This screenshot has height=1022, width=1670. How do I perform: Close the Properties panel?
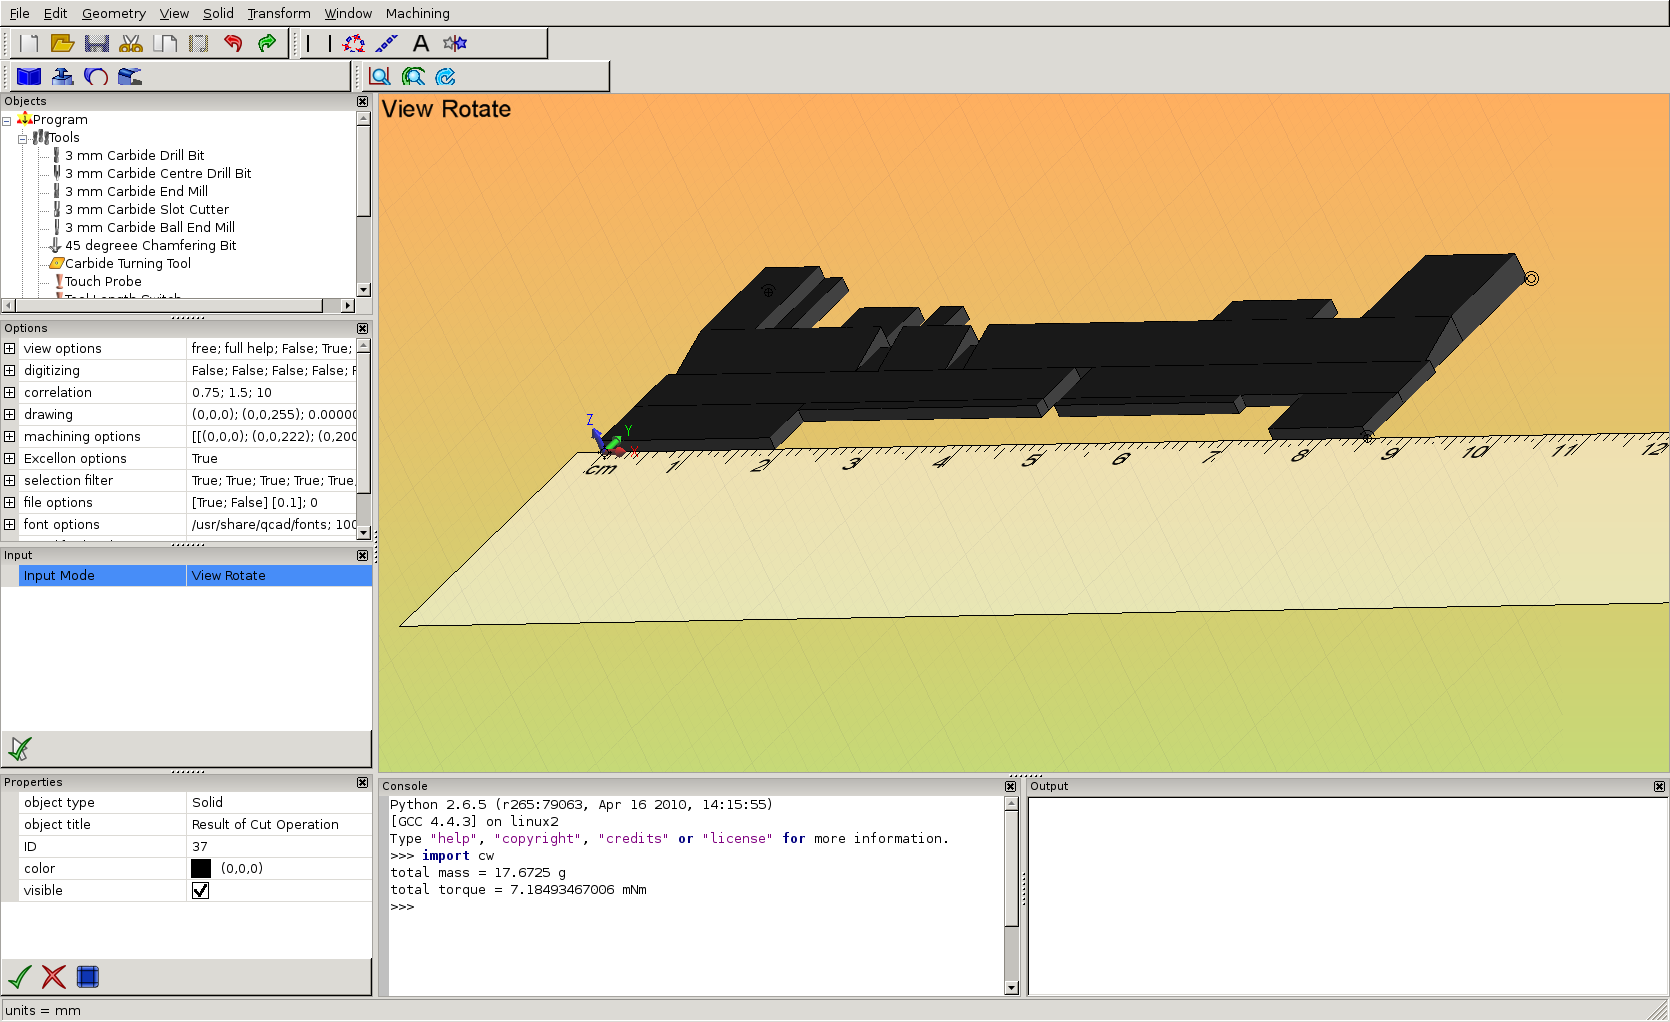[362, 782]
